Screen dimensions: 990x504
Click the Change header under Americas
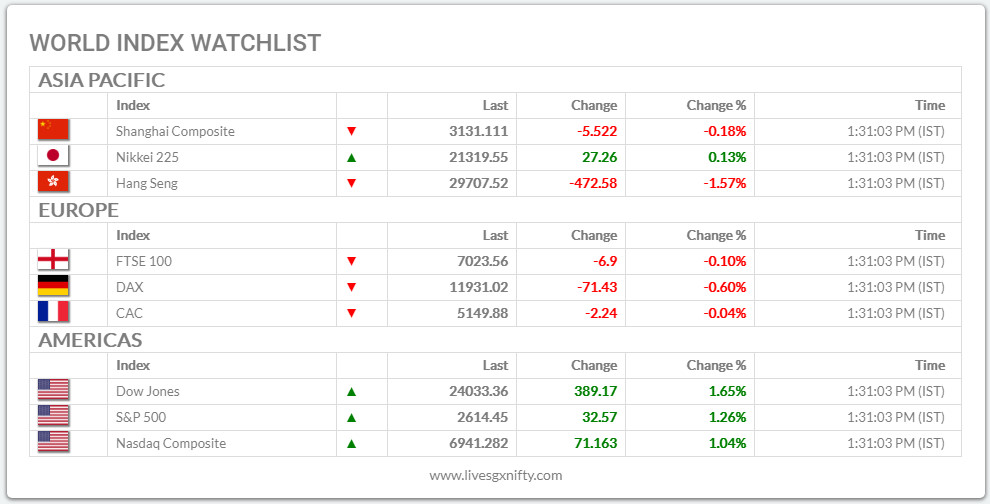[594, 366]
